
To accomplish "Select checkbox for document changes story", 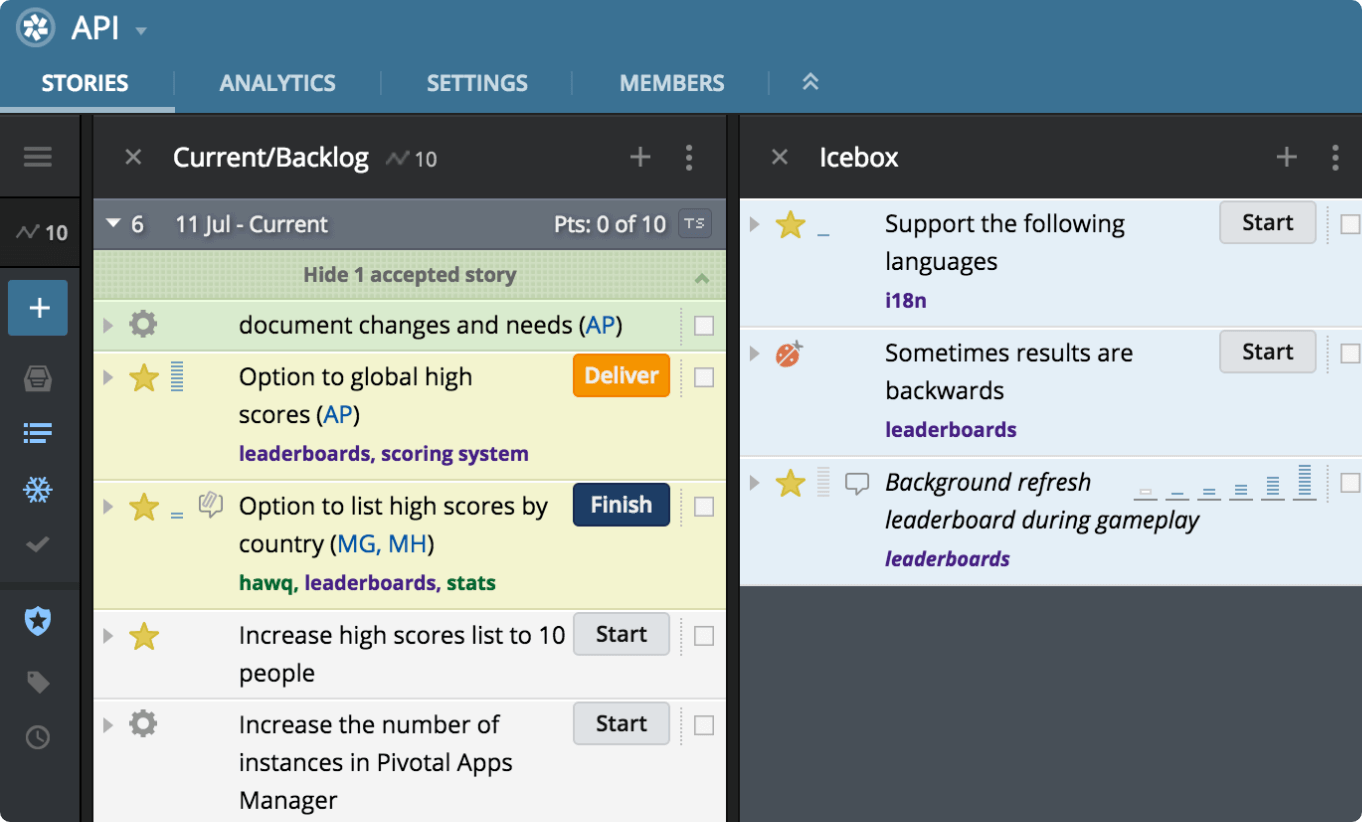I will [704, 326].
